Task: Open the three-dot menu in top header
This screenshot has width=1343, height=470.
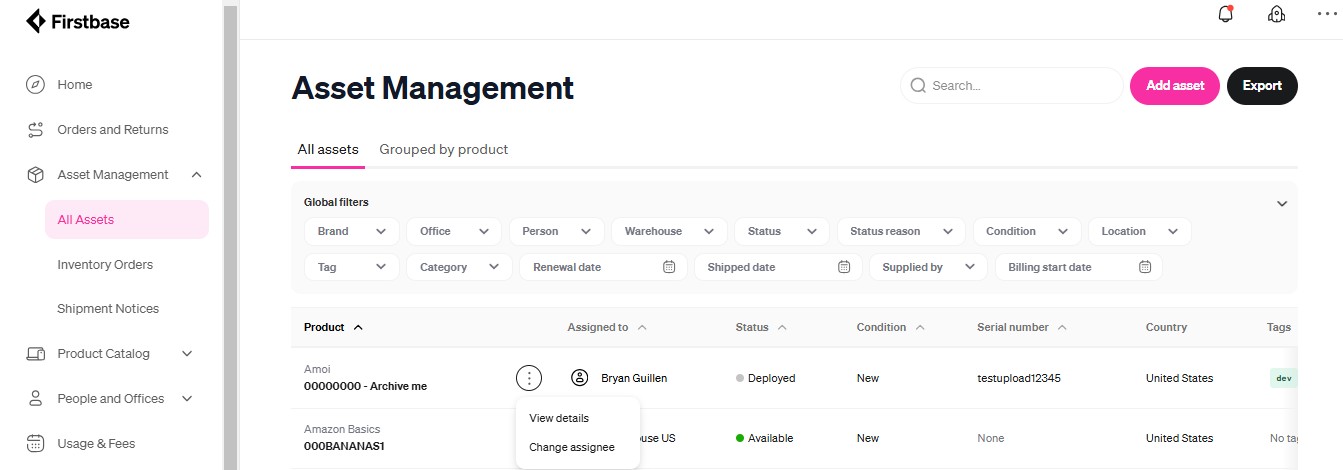Action: coord(1327,14)
